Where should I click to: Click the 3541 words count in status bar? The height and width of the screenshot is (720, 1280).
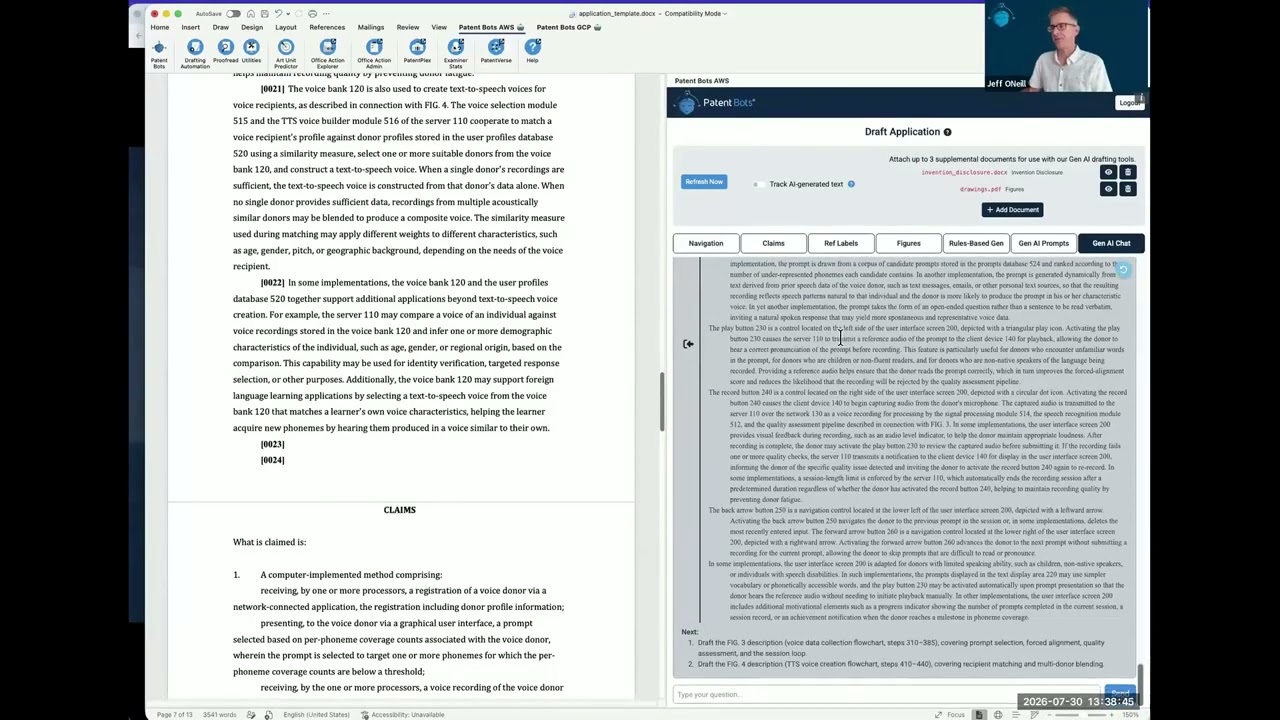coord(218,715)
